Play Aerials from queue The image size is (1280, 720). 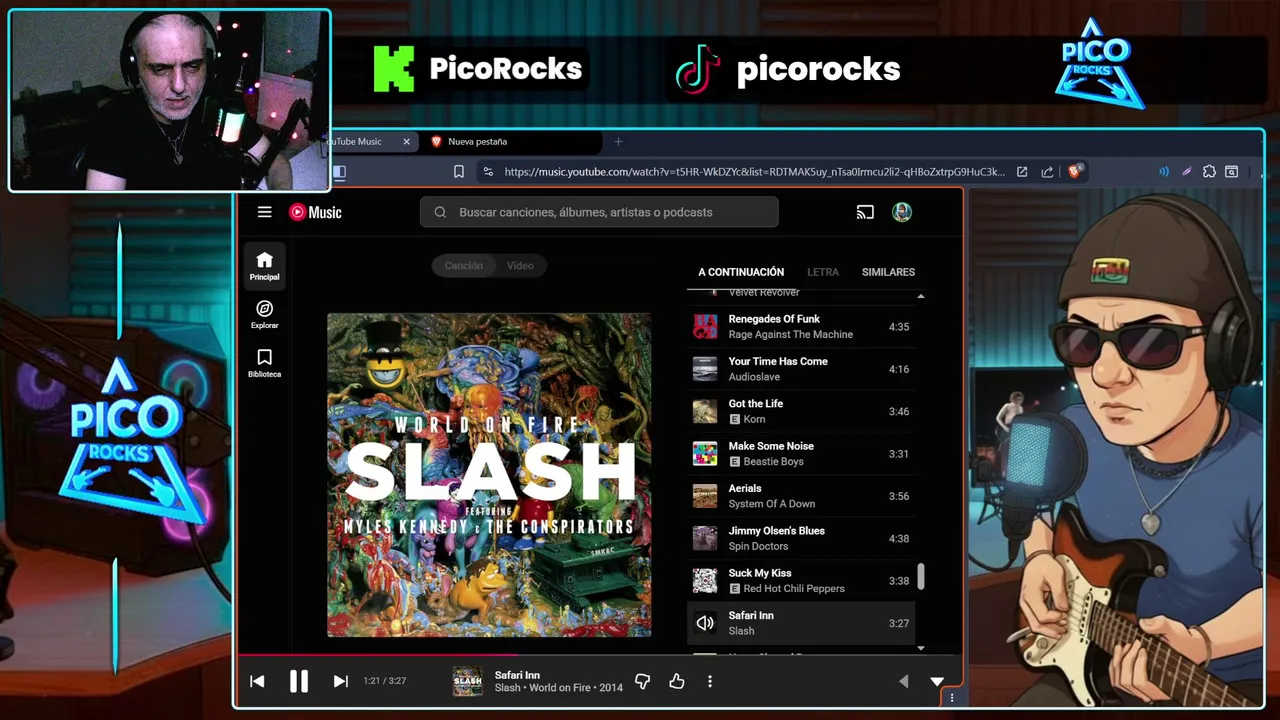pyautogui.click(x=801, y=496)
